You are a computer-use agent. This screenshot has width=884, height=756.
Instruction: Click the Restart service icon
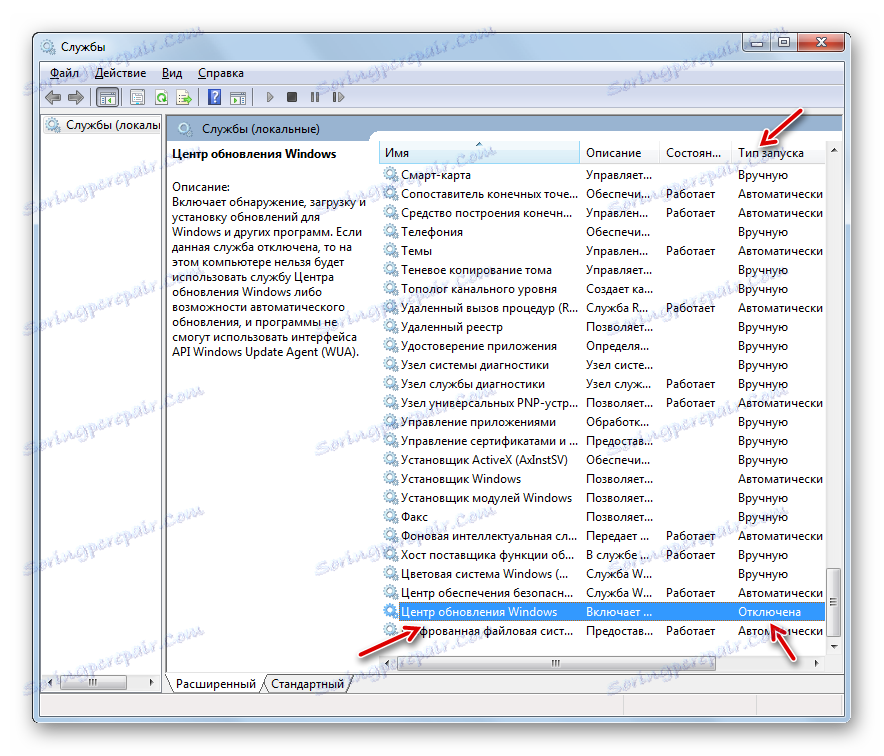(338, 97)
